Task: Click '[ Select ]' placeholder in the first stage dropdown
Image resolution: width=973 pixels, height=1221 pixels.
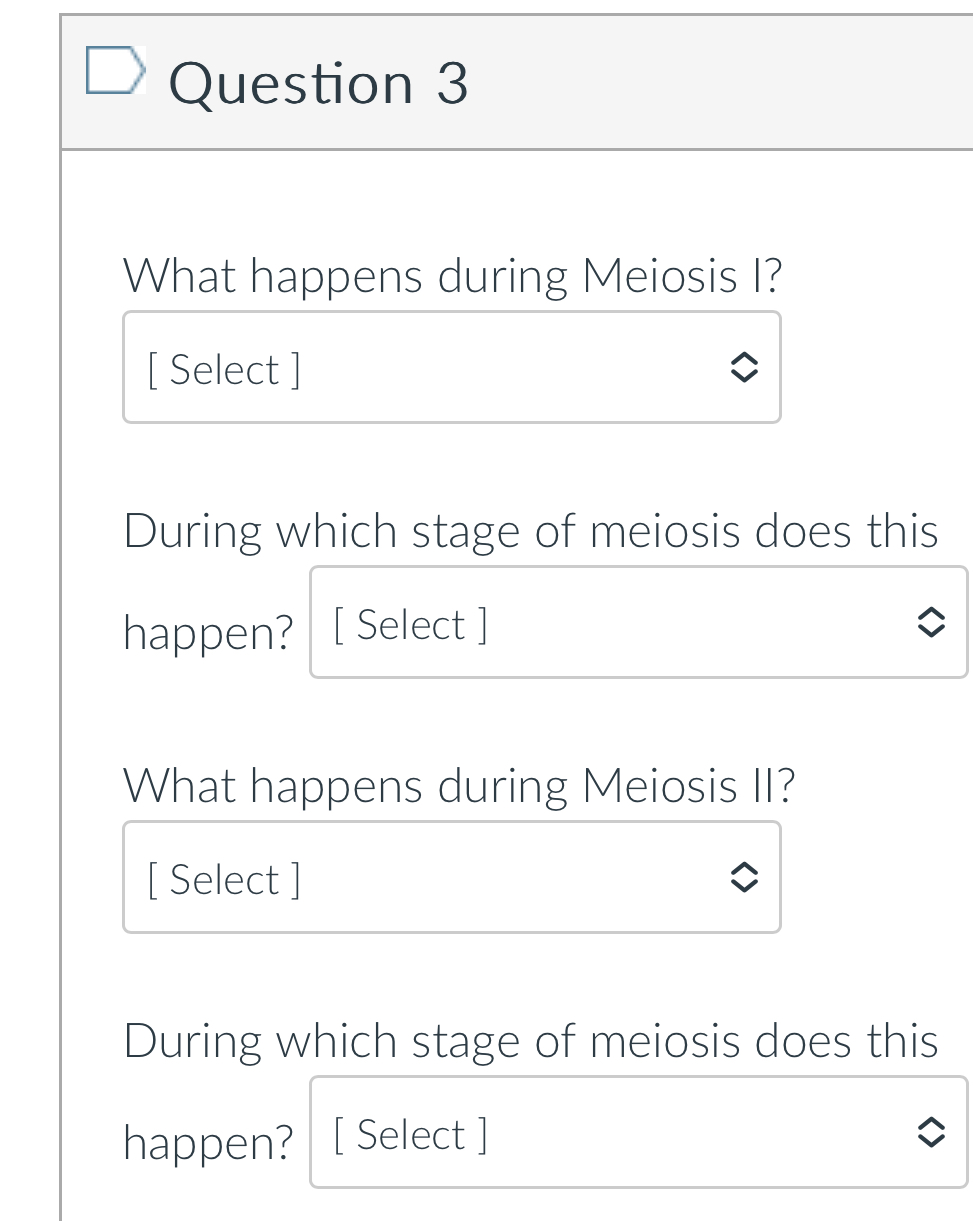Action: [x=410, y=625]
